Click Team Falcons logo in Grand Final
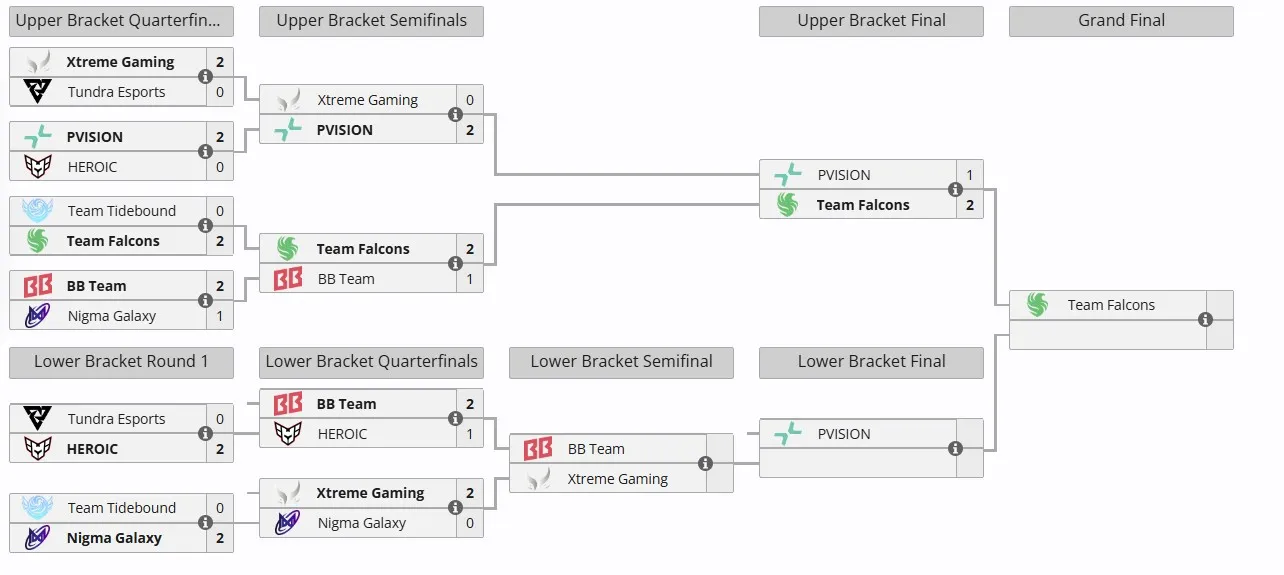The image size is (1284, 575). (x=1037, y=305)
